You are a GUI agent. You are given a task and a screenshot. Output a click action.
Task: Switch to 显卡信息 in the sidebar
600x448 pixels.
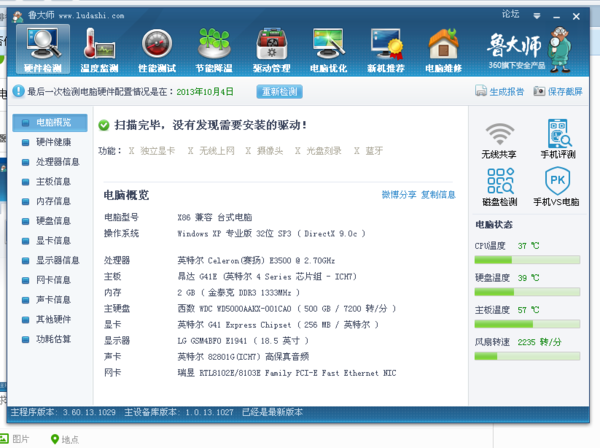pos(53,240)
